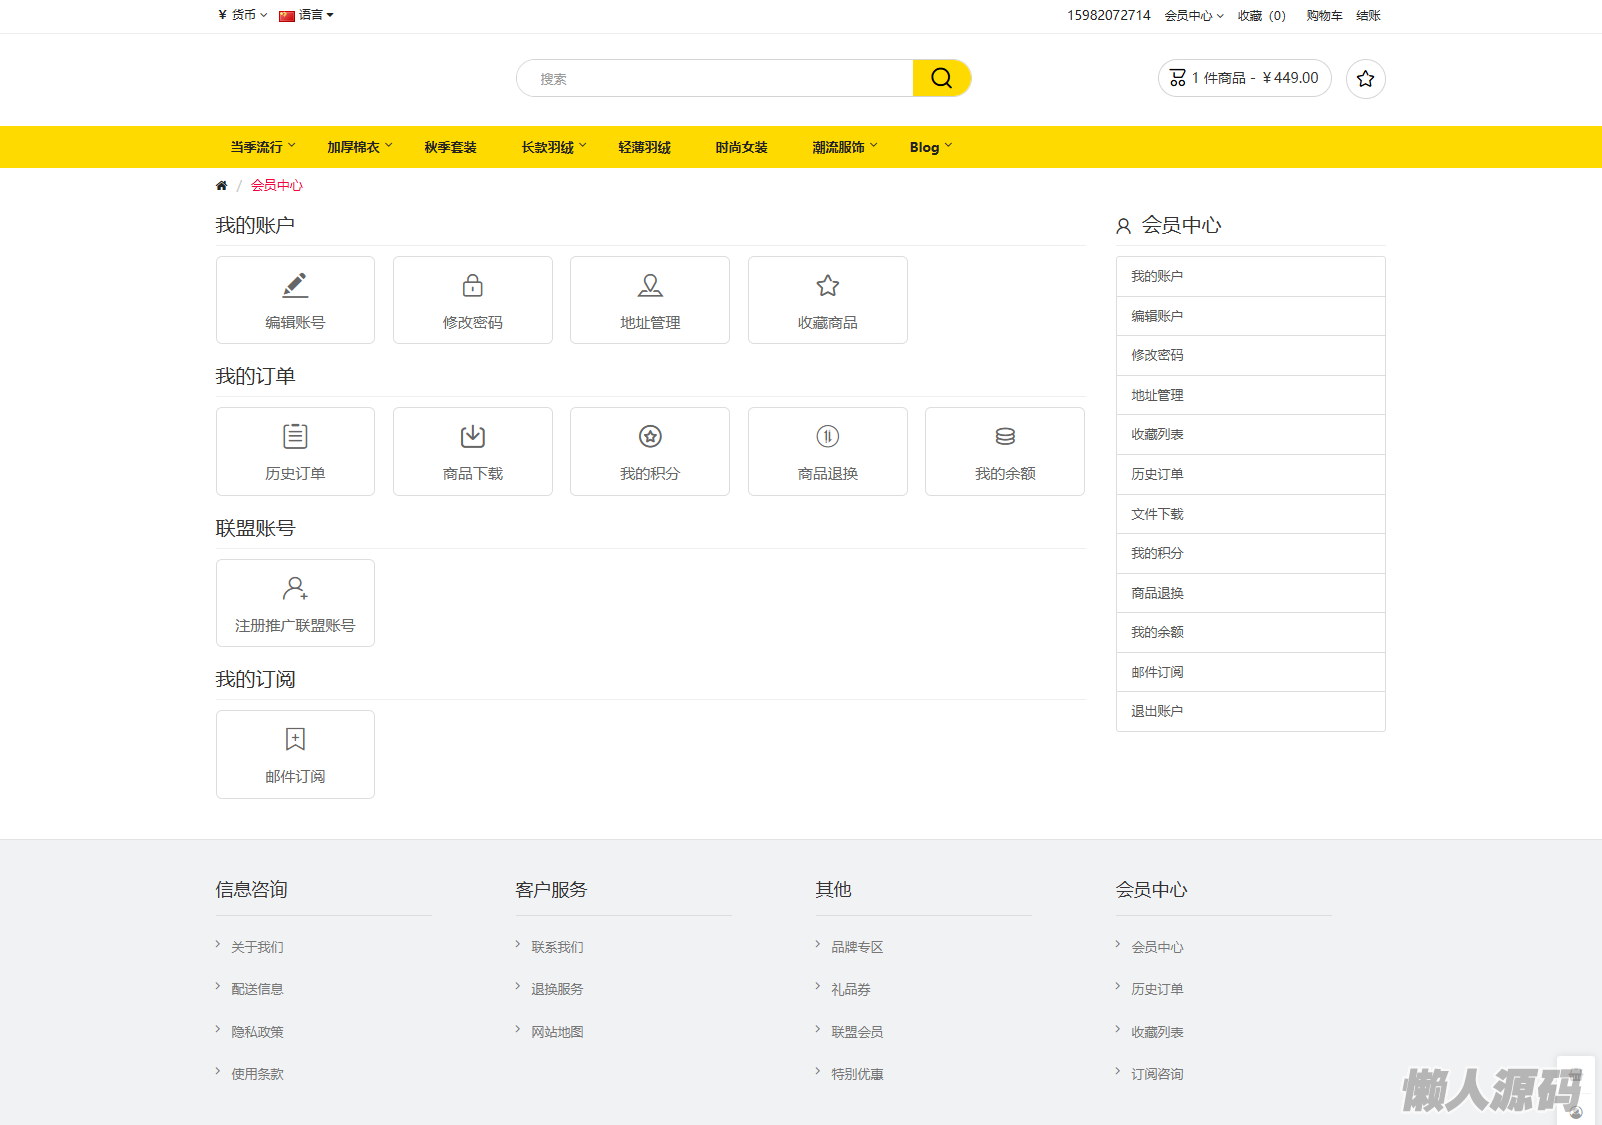The image size is (1602, 1125).
Task: Select the address management location icon
Action: [650, 286]
